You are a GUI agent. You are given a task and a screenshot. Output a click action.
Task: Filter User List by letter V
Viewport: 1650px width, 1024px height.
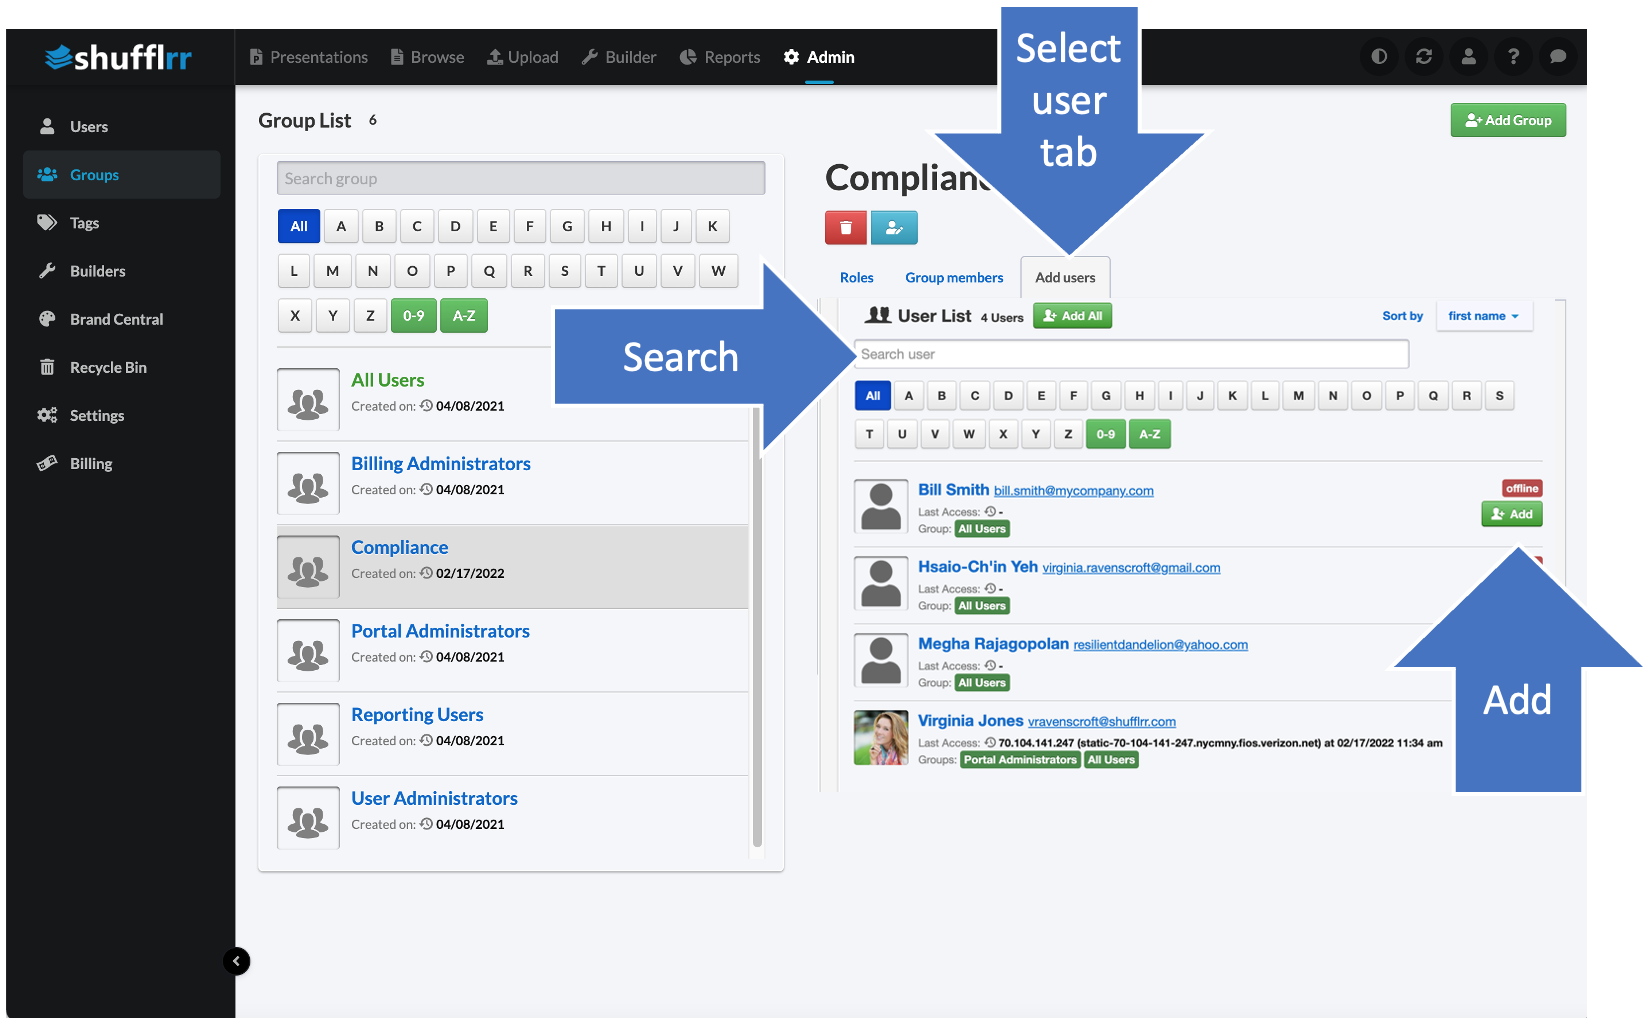(935, 434)
